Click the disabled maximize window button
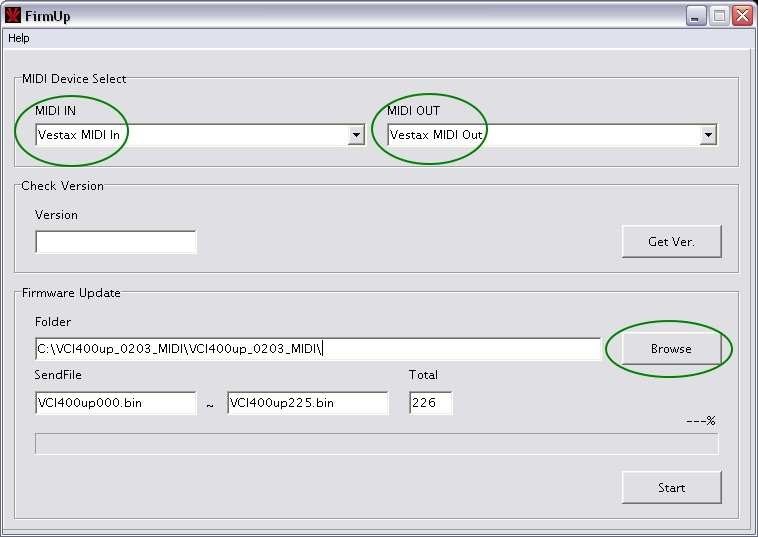This screenshot has height=537, width=758. [x=719, y=16]
